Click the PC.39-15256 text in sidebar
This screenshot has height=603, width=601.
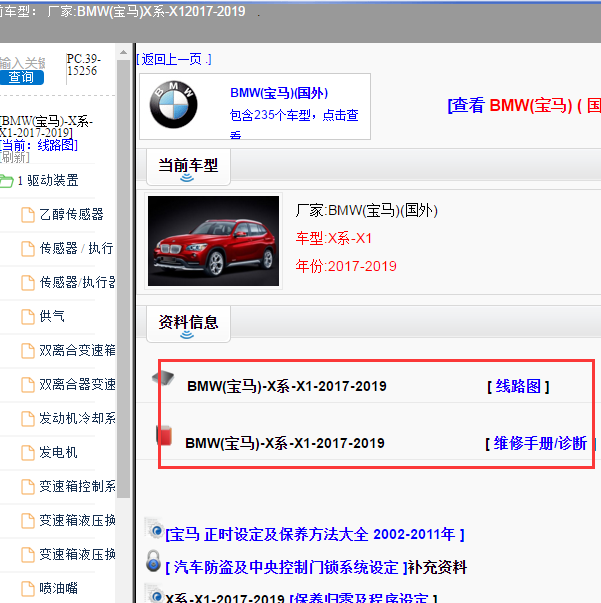point(83,65)
